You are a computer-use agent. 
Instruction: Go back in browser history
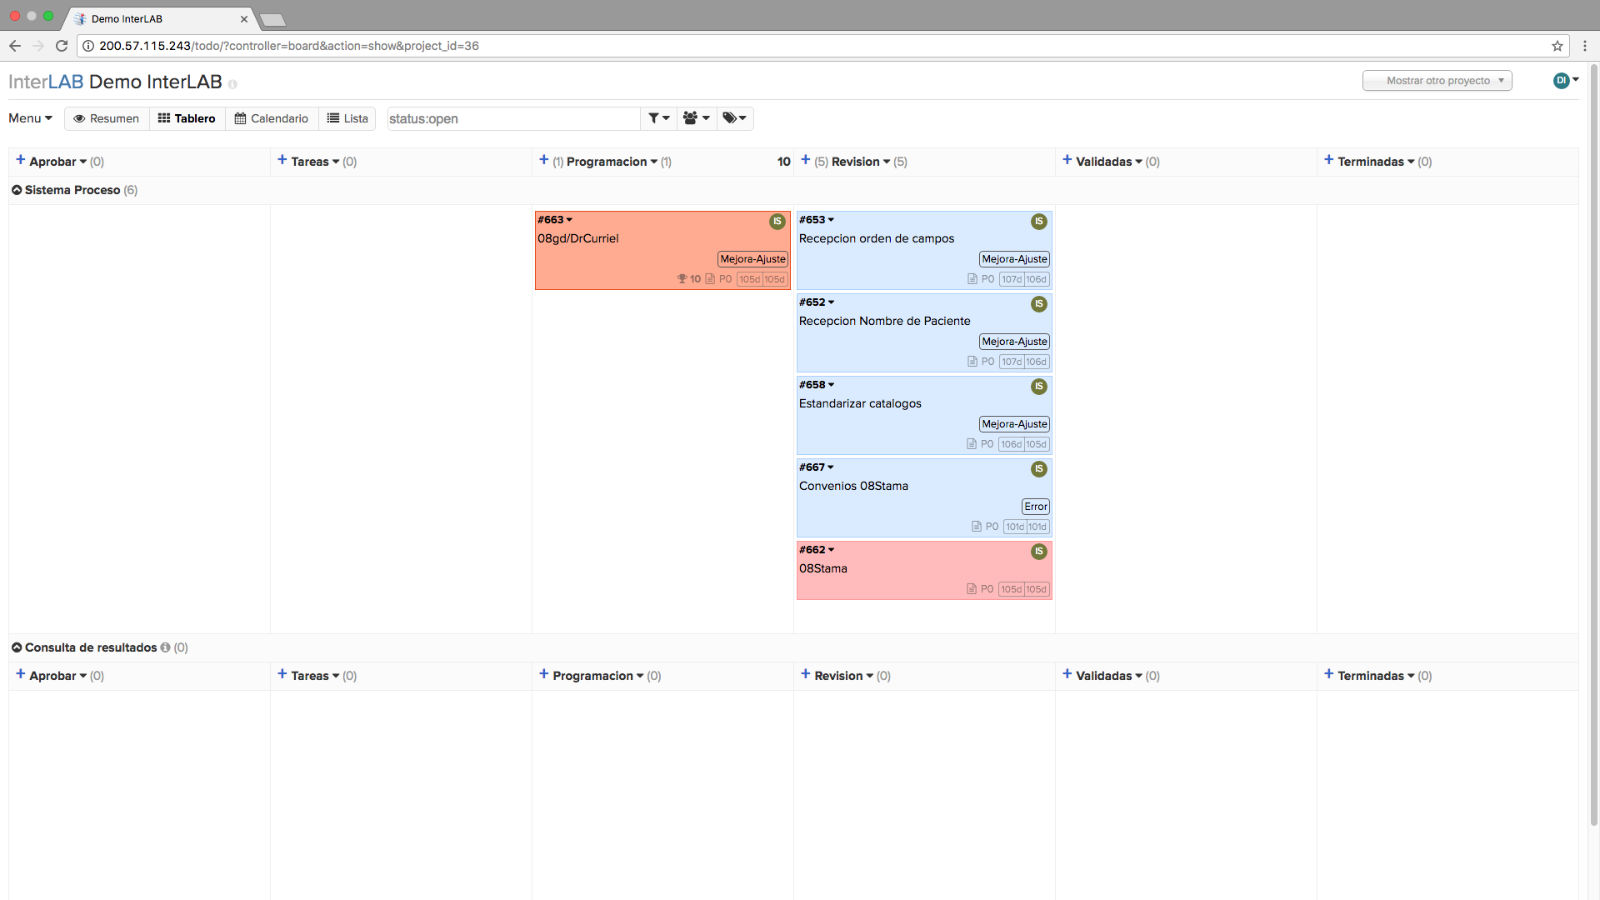[x=15, y=46]
